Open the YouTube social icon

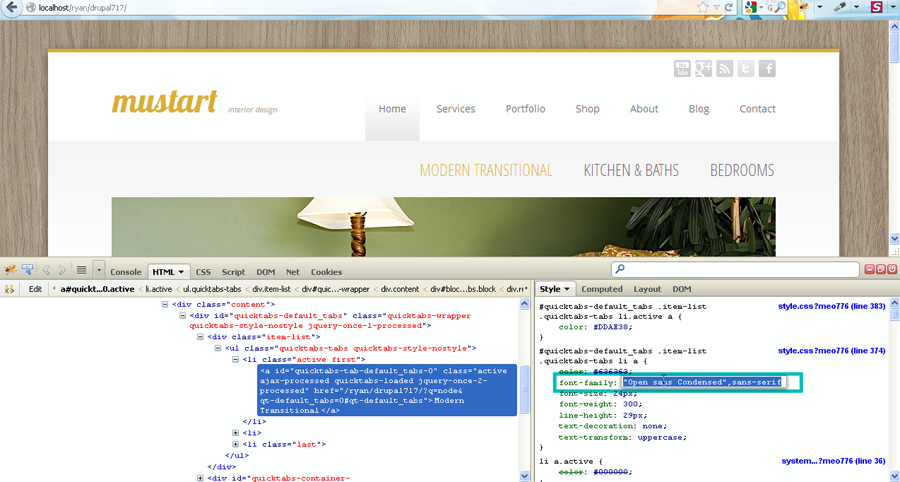tap(682, 68)
